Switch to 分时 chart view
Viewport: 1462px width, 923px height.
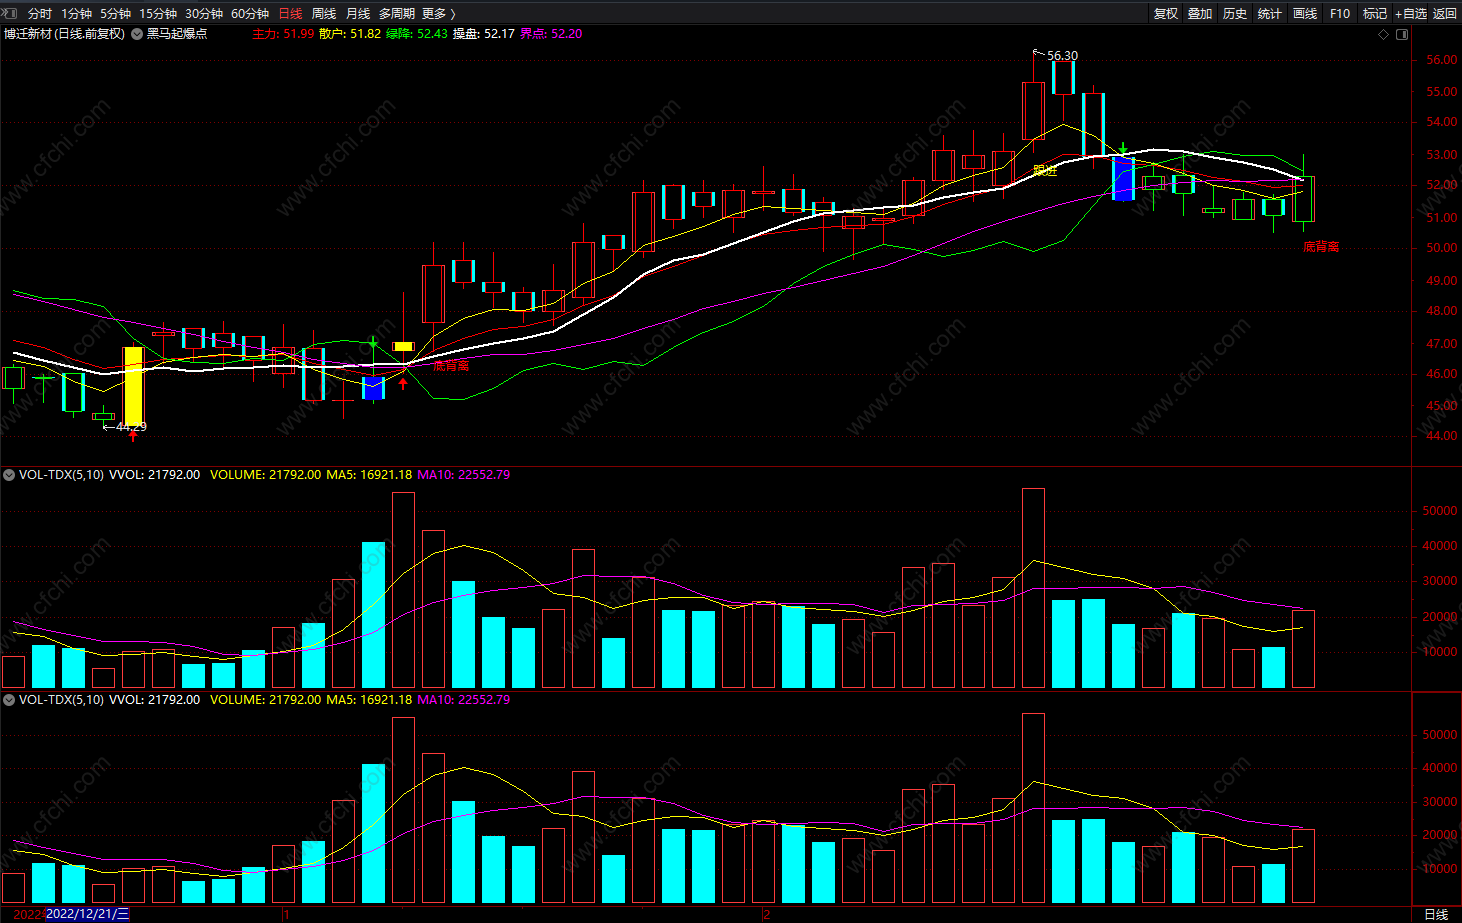(40, 14)
